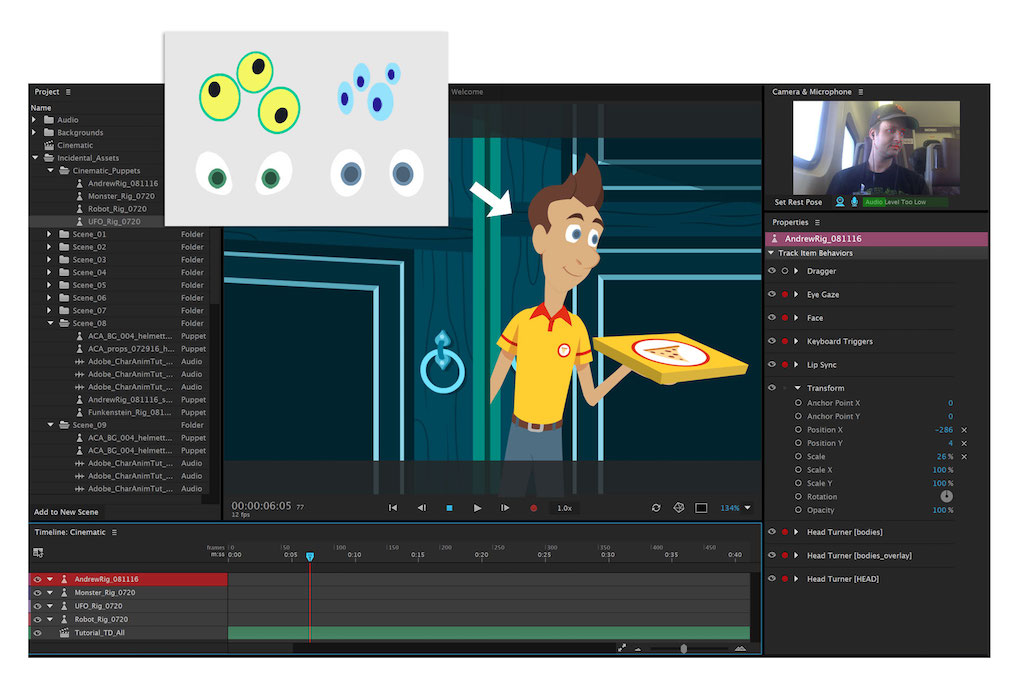This screenshot has width=1024, height=694.
Task: Hide the Eye Gaze behavior
Action: [x=772, y=295]
